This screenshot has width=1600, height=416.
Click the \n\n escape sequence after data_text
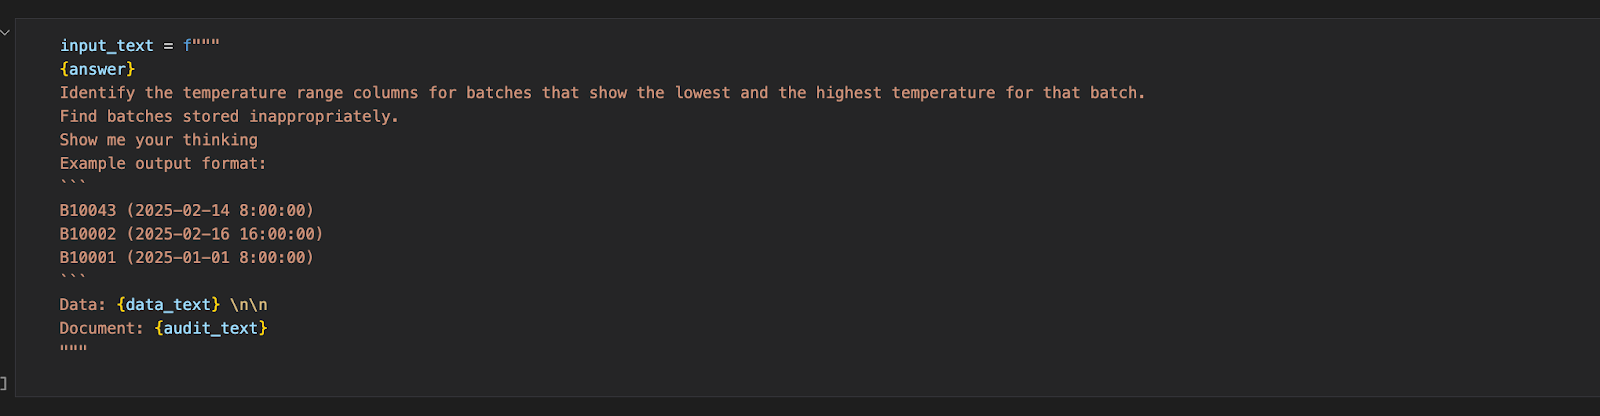pyautogui.click(x=248, y=305)
